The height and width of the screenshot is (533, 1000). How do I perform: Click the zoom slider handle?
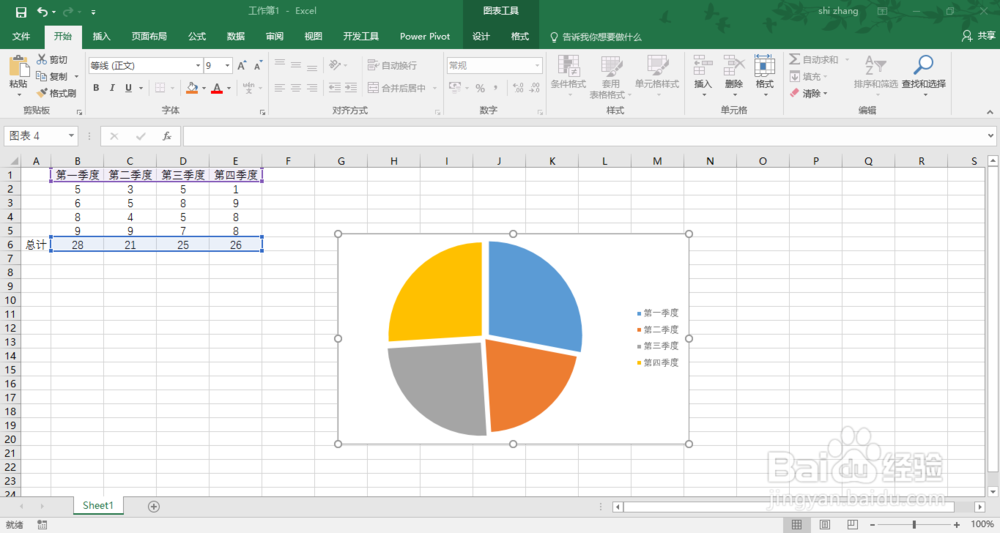tap(913, 524)
